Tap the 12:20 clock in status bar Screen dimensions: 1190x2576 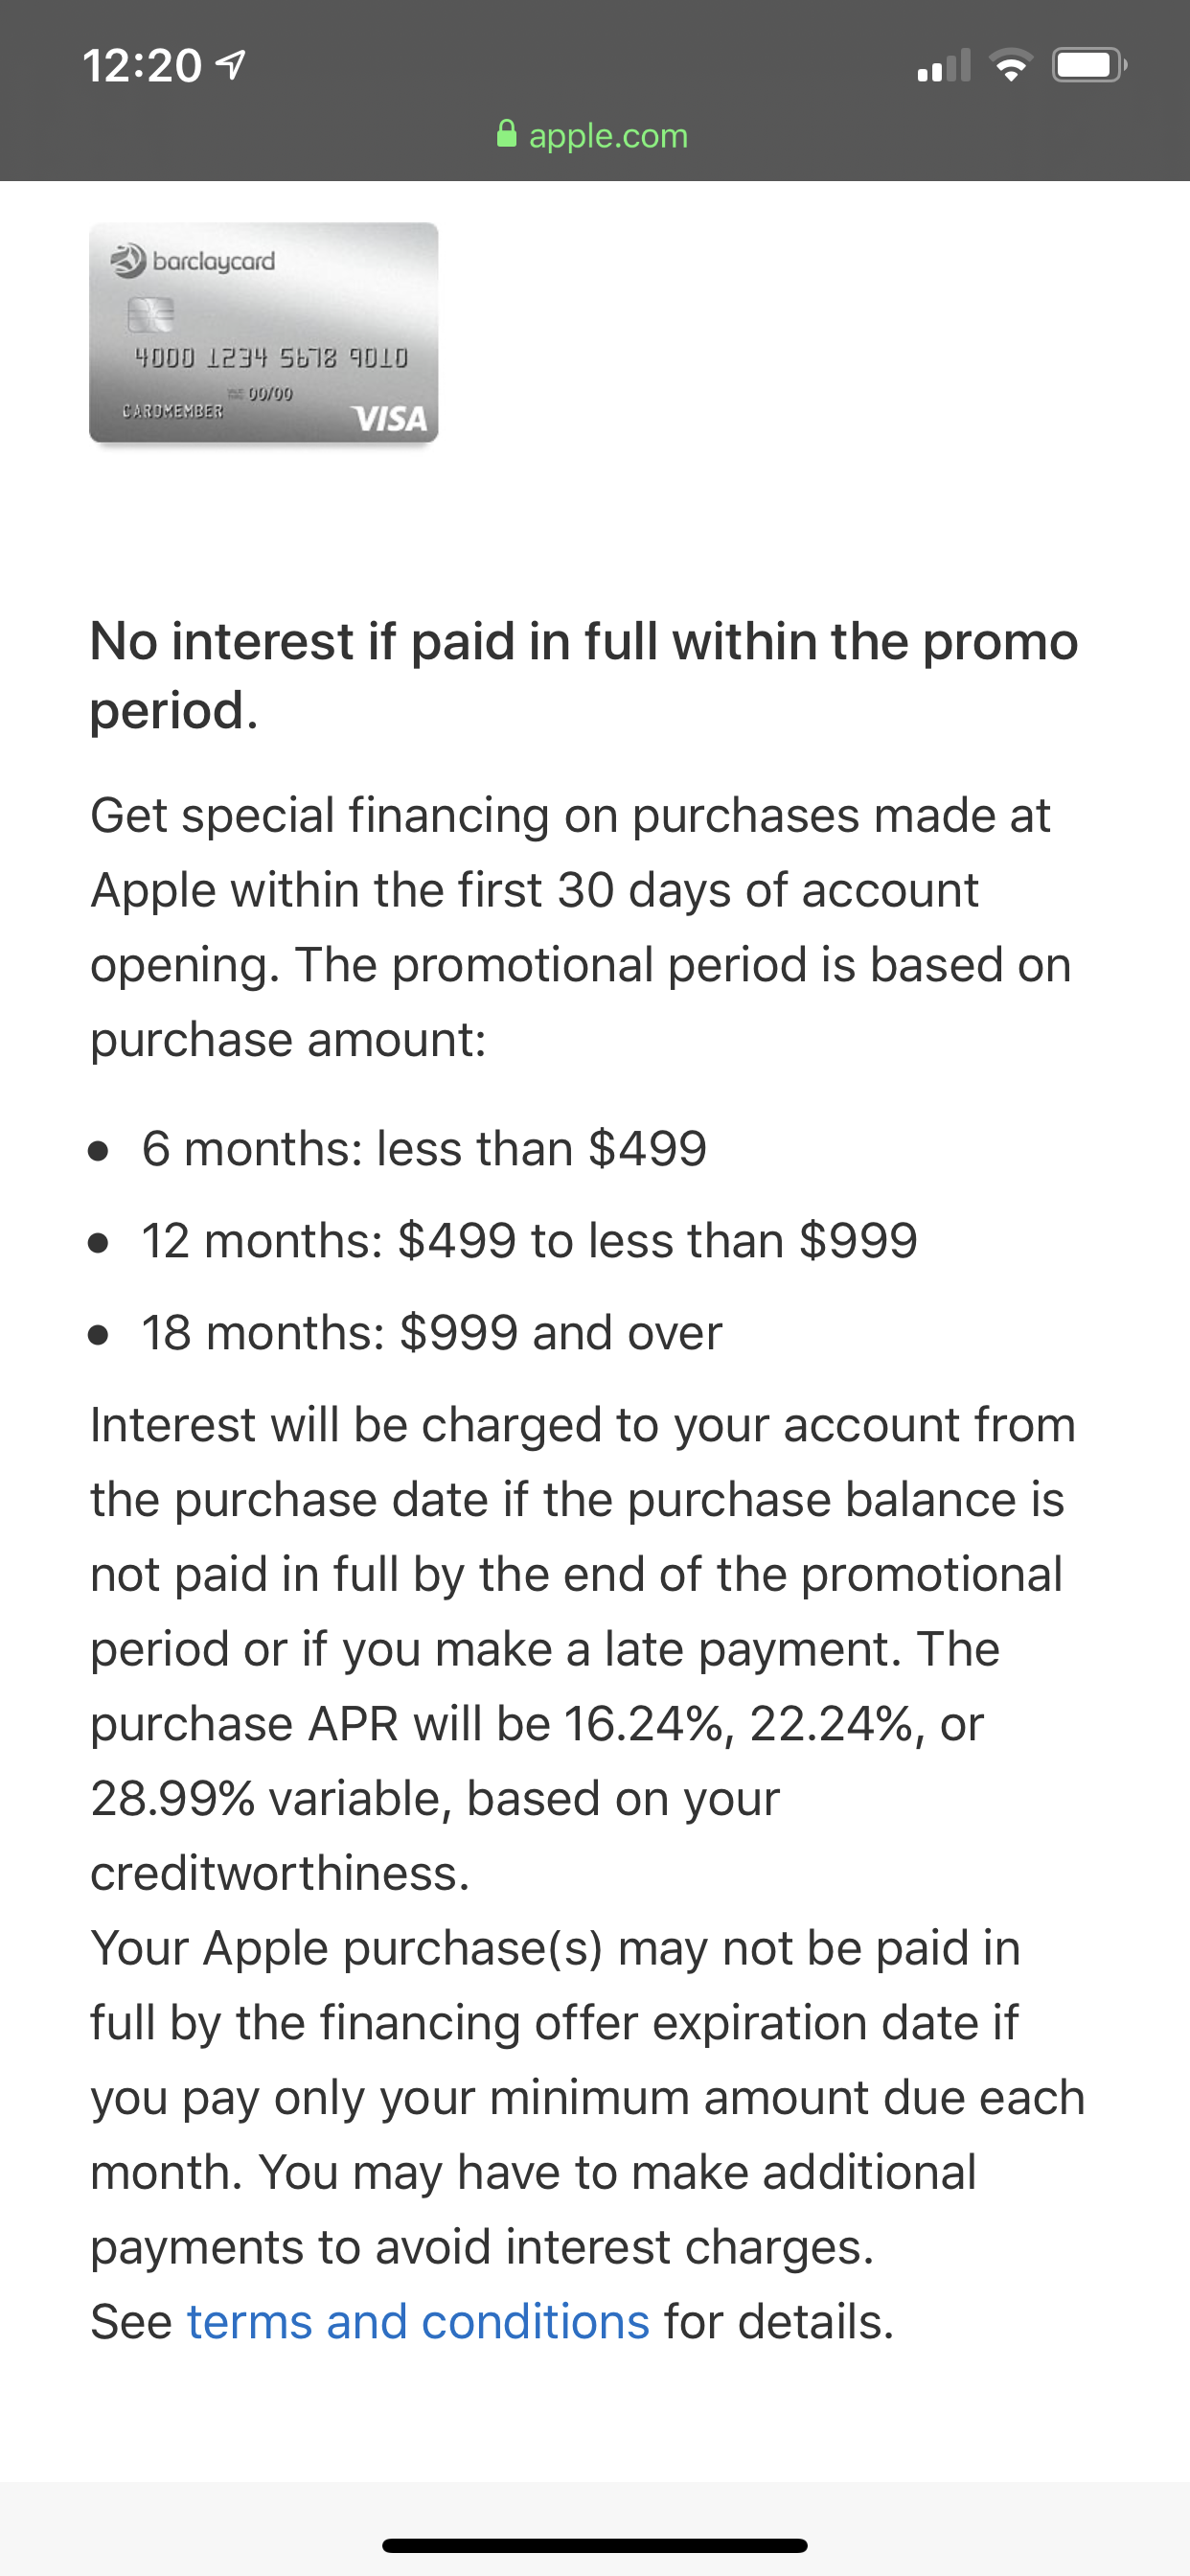pos(142,66)
